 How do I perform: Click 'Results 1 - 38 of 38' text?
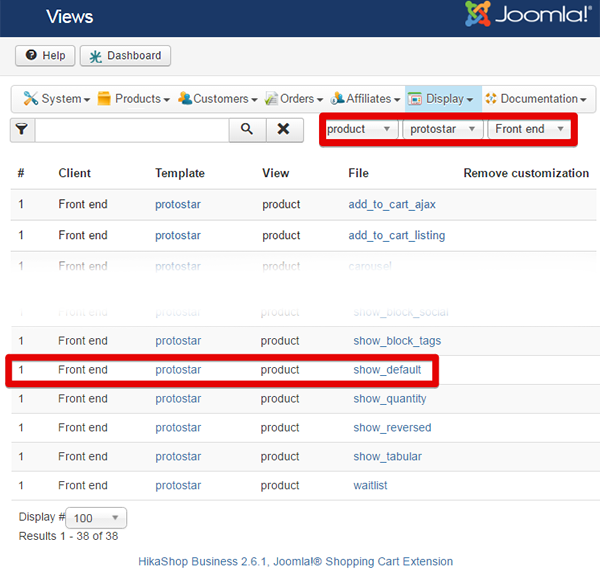68,536
